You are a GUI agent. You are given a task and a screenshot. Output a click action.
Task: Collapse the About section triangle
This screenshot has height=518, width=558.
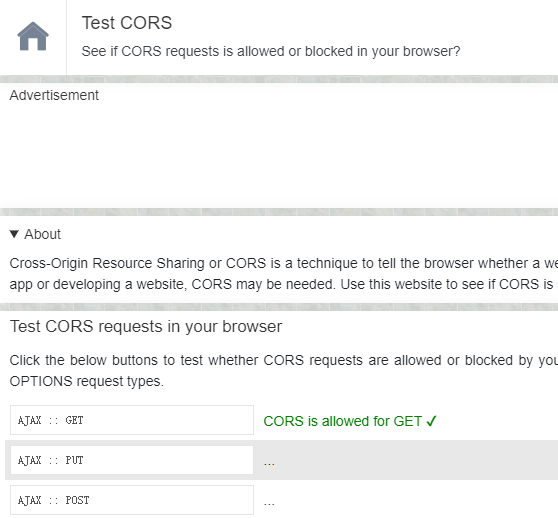[14, 234]
